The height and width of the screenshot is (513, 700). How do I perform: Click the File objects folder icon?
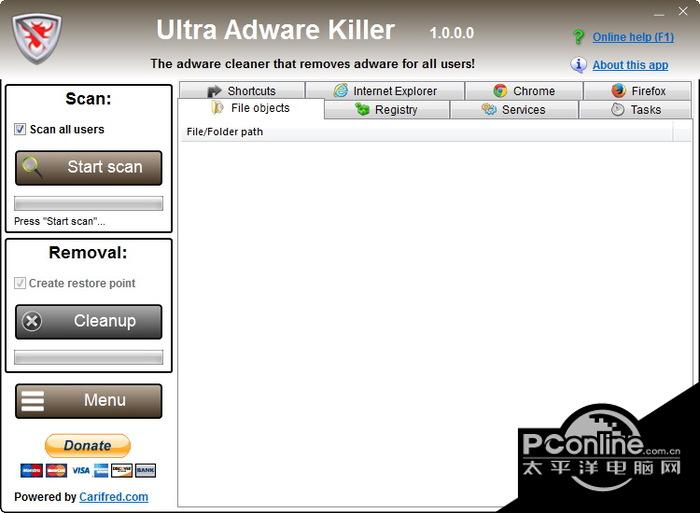(x=217, y=108)
